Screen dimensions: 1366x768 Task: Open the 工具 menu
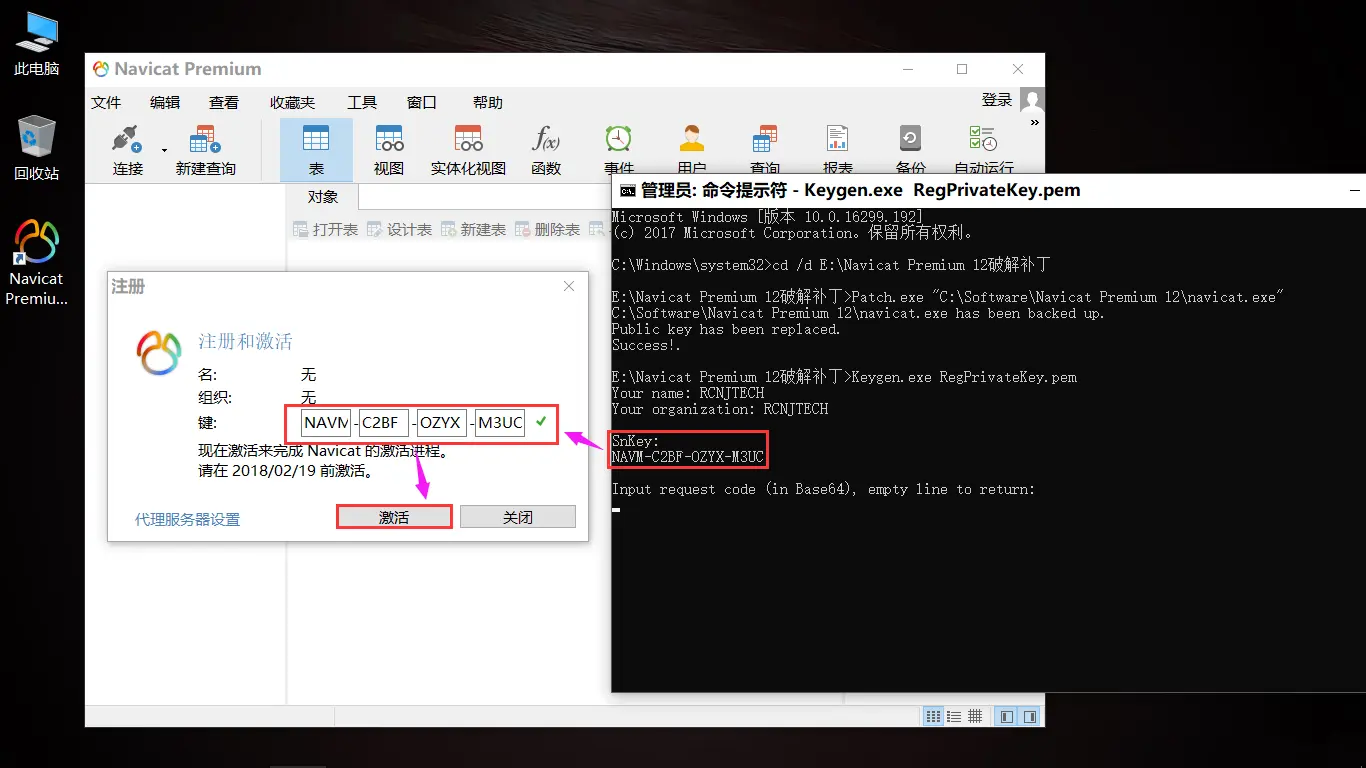(x=362, y=102)
